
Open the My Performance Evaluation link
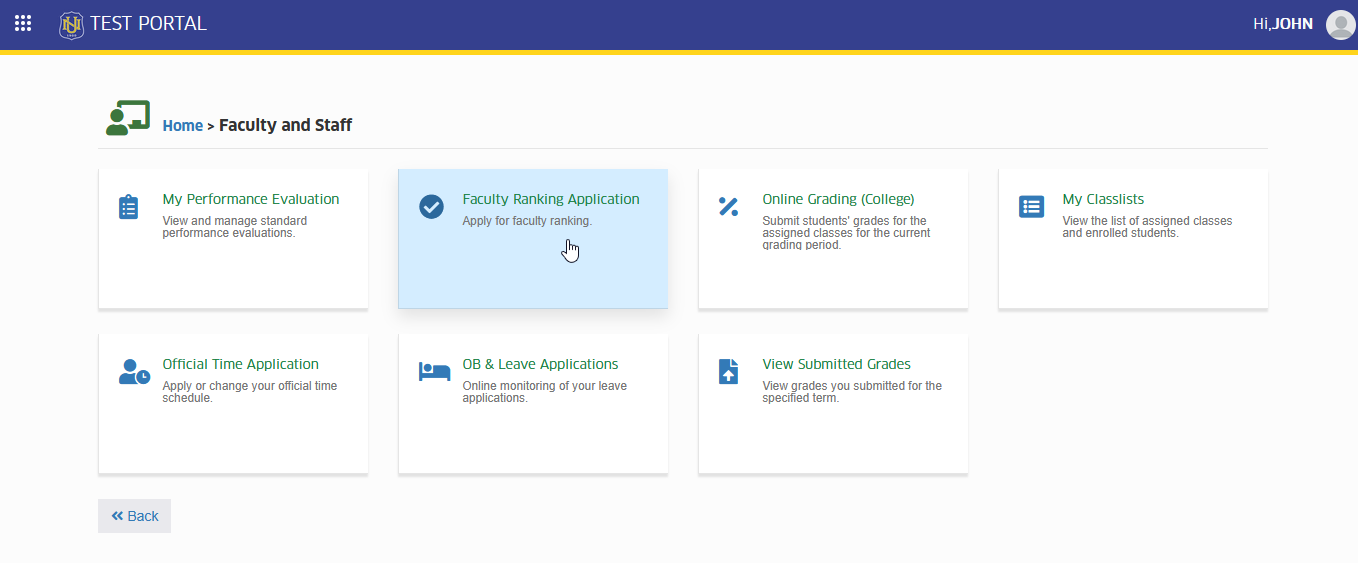251,199
